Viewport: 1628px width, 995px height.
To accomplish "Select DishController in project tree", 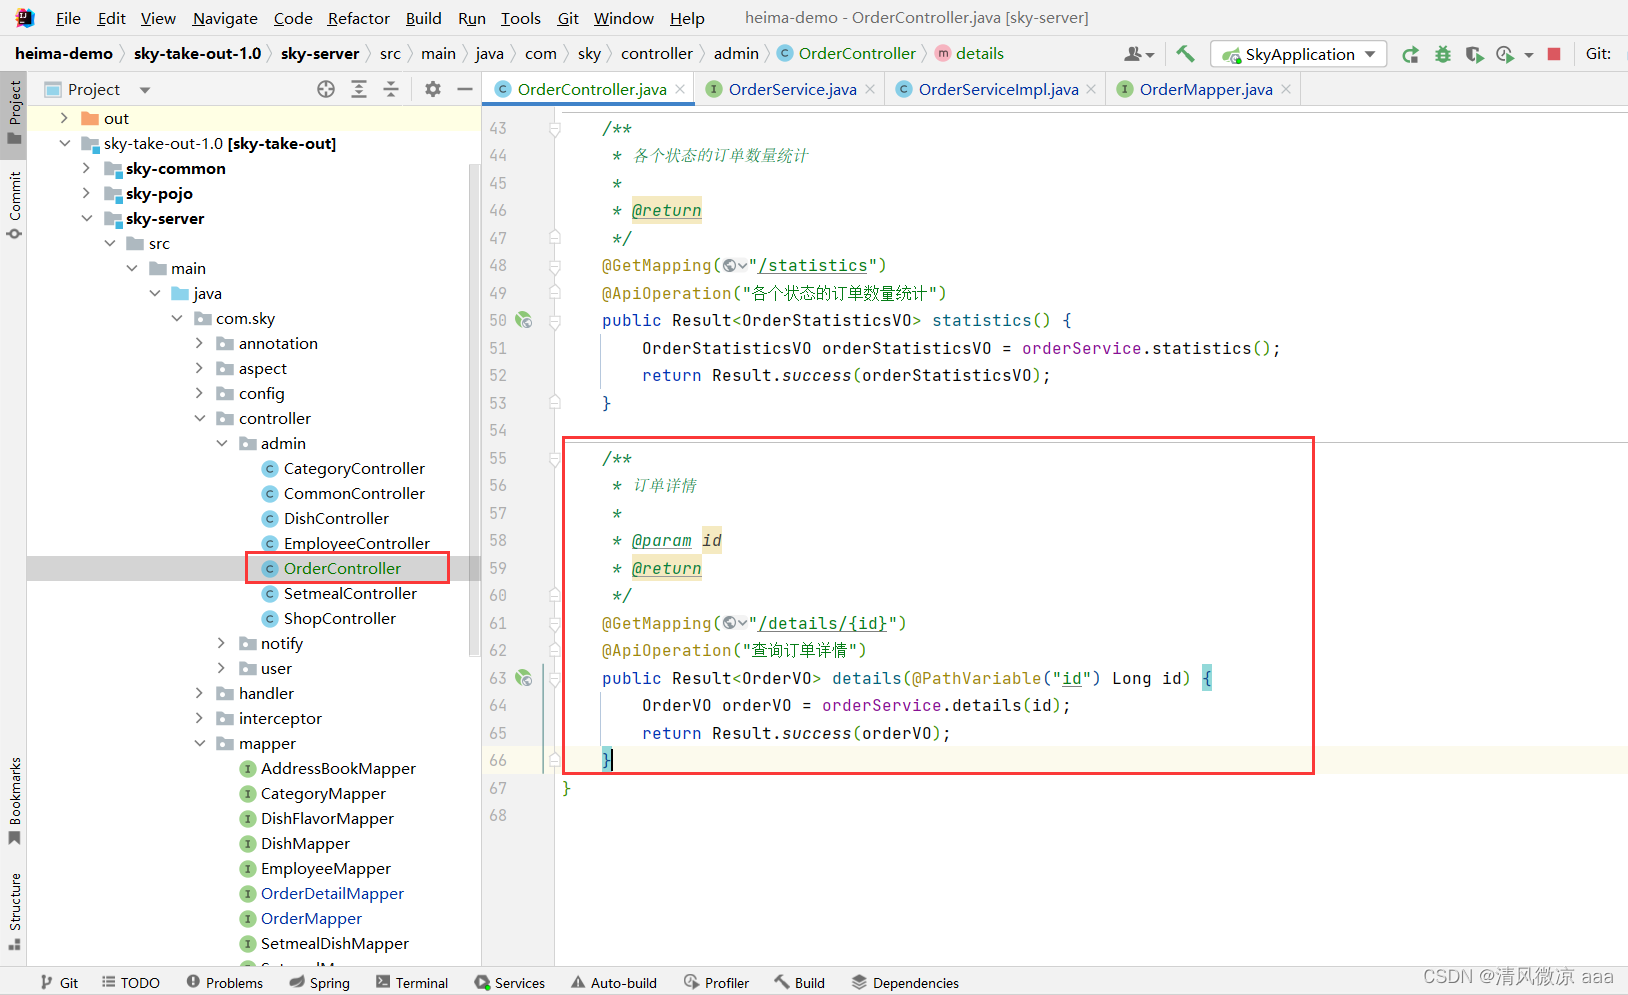I will click(x=336, y=518).
